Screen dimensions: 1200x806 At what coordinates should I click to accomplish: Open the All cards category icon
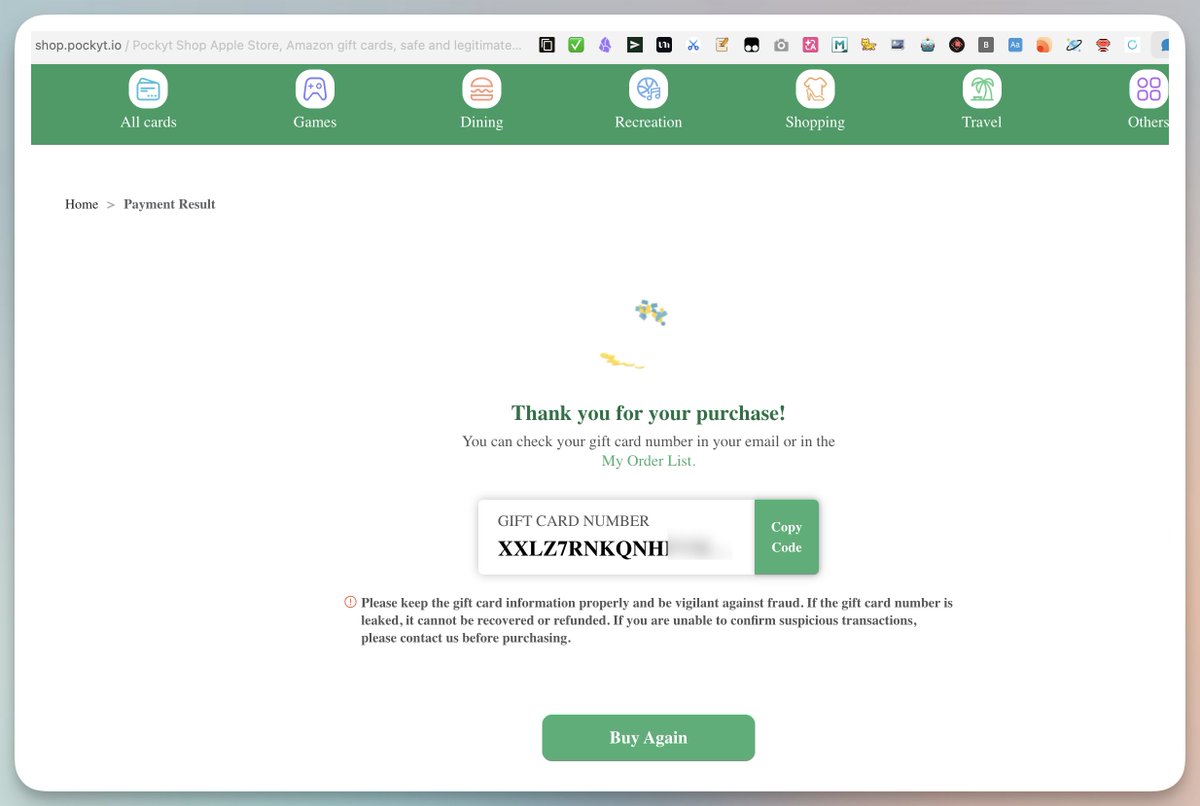(148, 89)
